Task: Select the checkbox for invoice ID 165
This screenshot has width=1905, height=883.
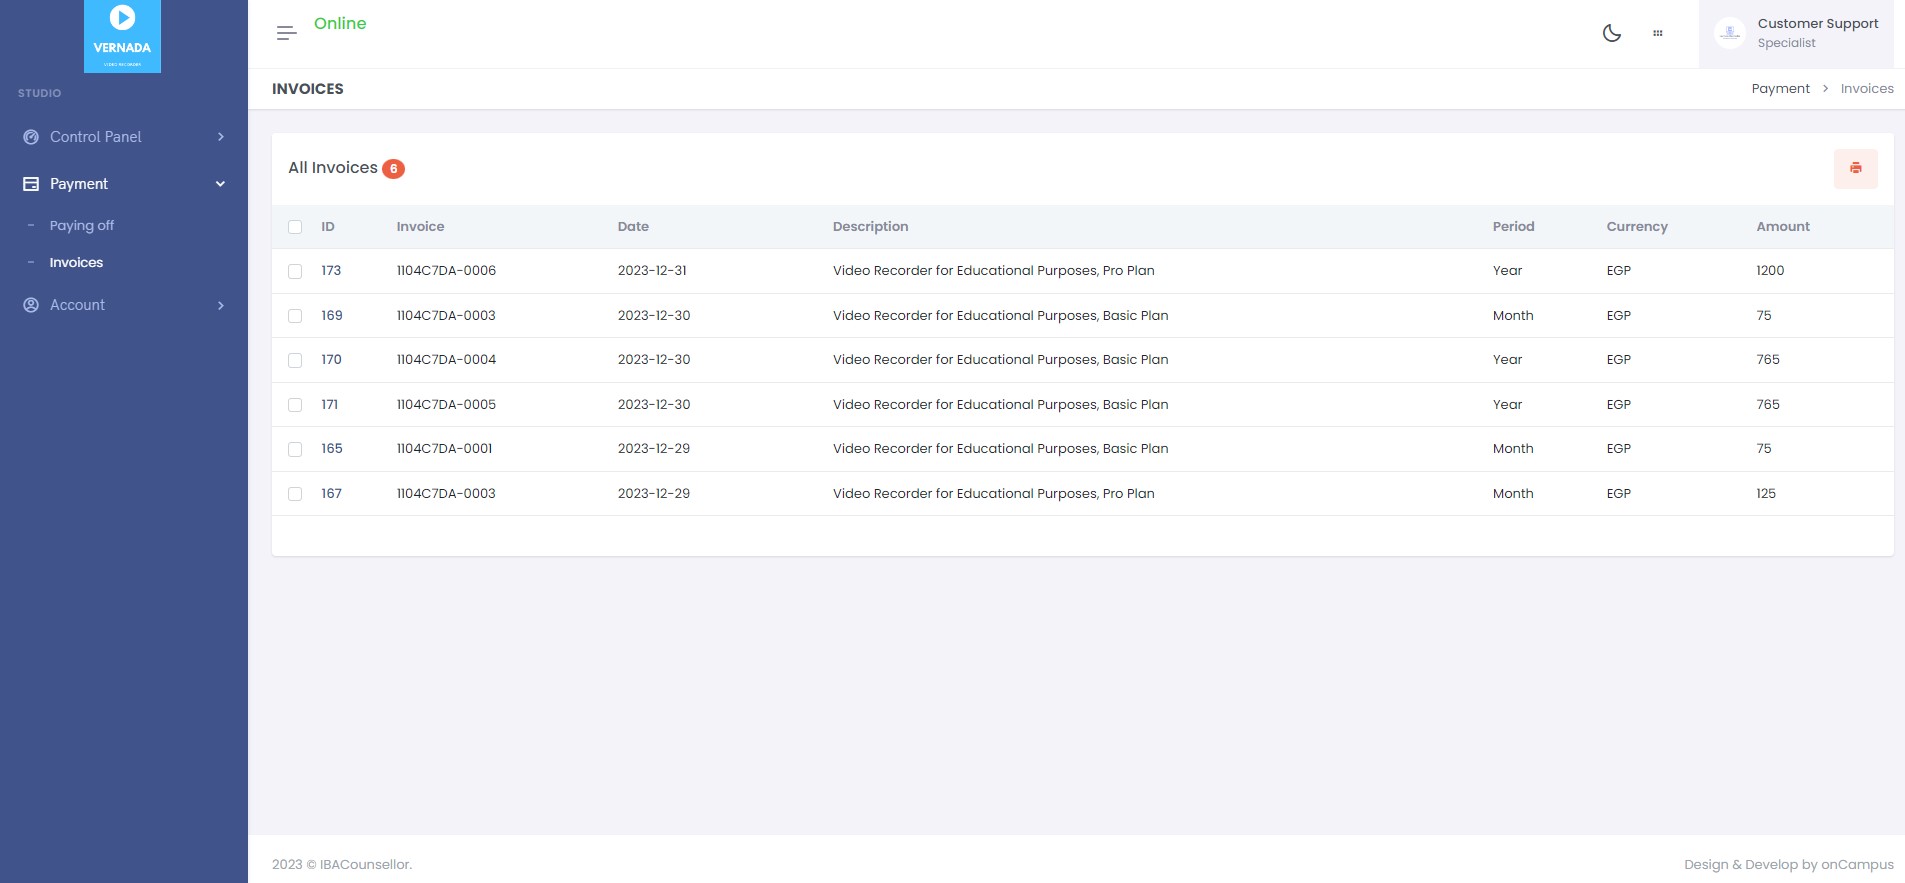Action: (x=295, y=449)
